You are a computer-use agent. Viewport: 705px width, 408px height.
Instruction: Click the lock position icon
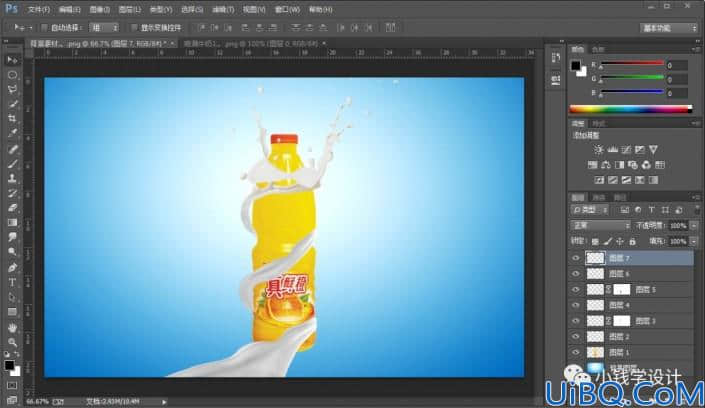620,242
